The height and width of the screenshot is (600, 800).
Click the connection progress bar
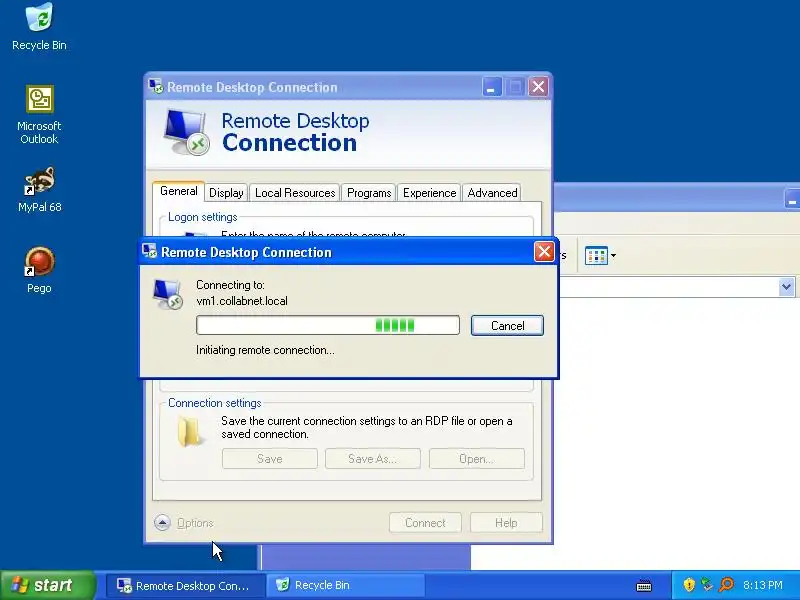(x=328, y=325)
